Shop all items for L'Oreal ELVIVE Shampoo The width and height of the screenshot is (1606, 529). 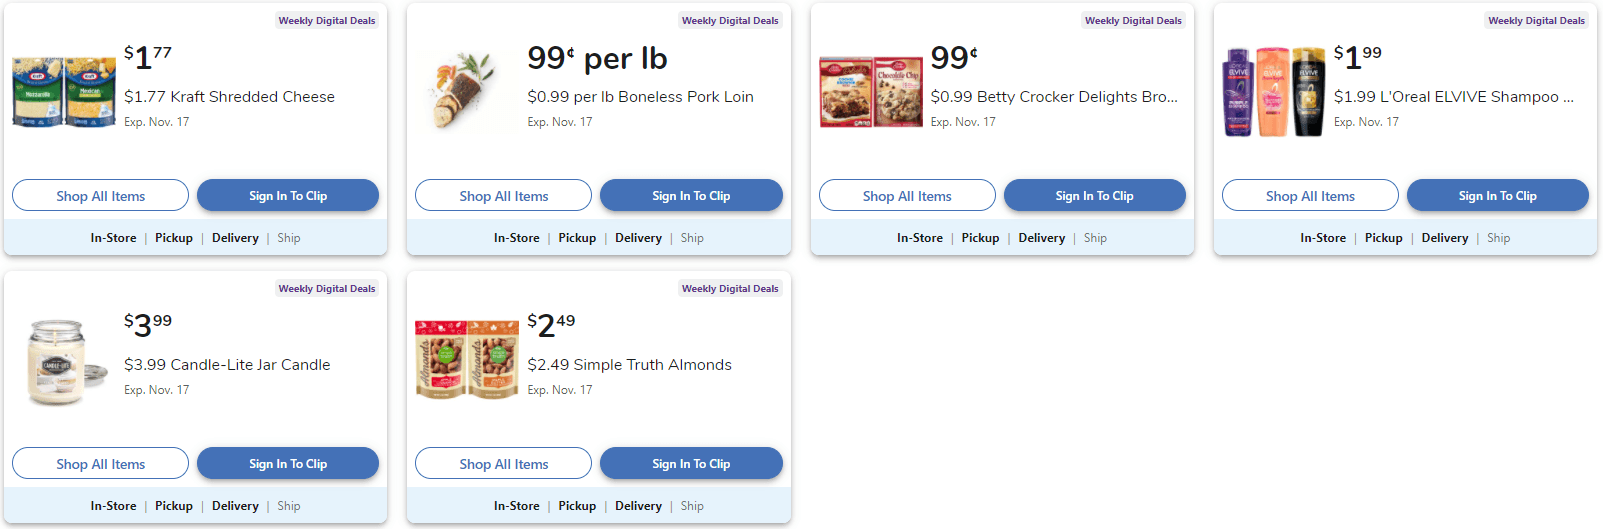point(1310,196)
